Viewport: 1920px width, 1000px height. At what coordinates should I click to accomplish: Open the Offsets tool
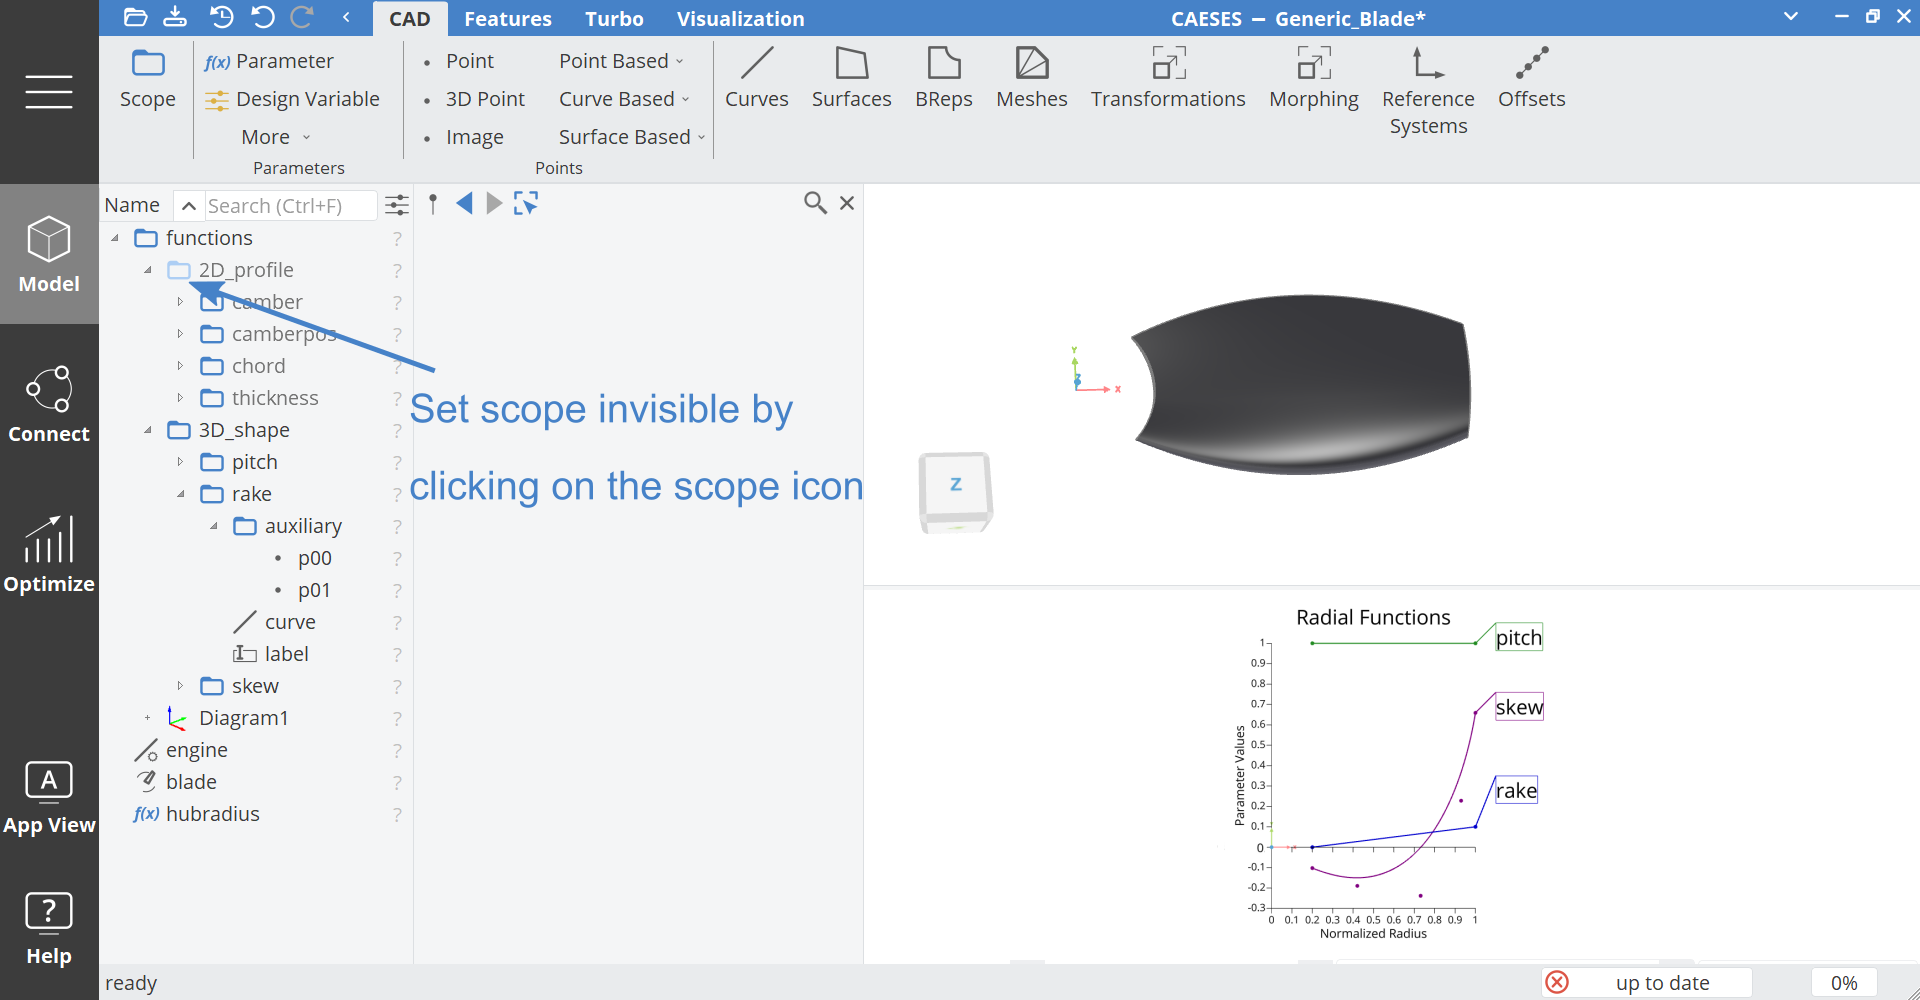tap(1531, 78)
